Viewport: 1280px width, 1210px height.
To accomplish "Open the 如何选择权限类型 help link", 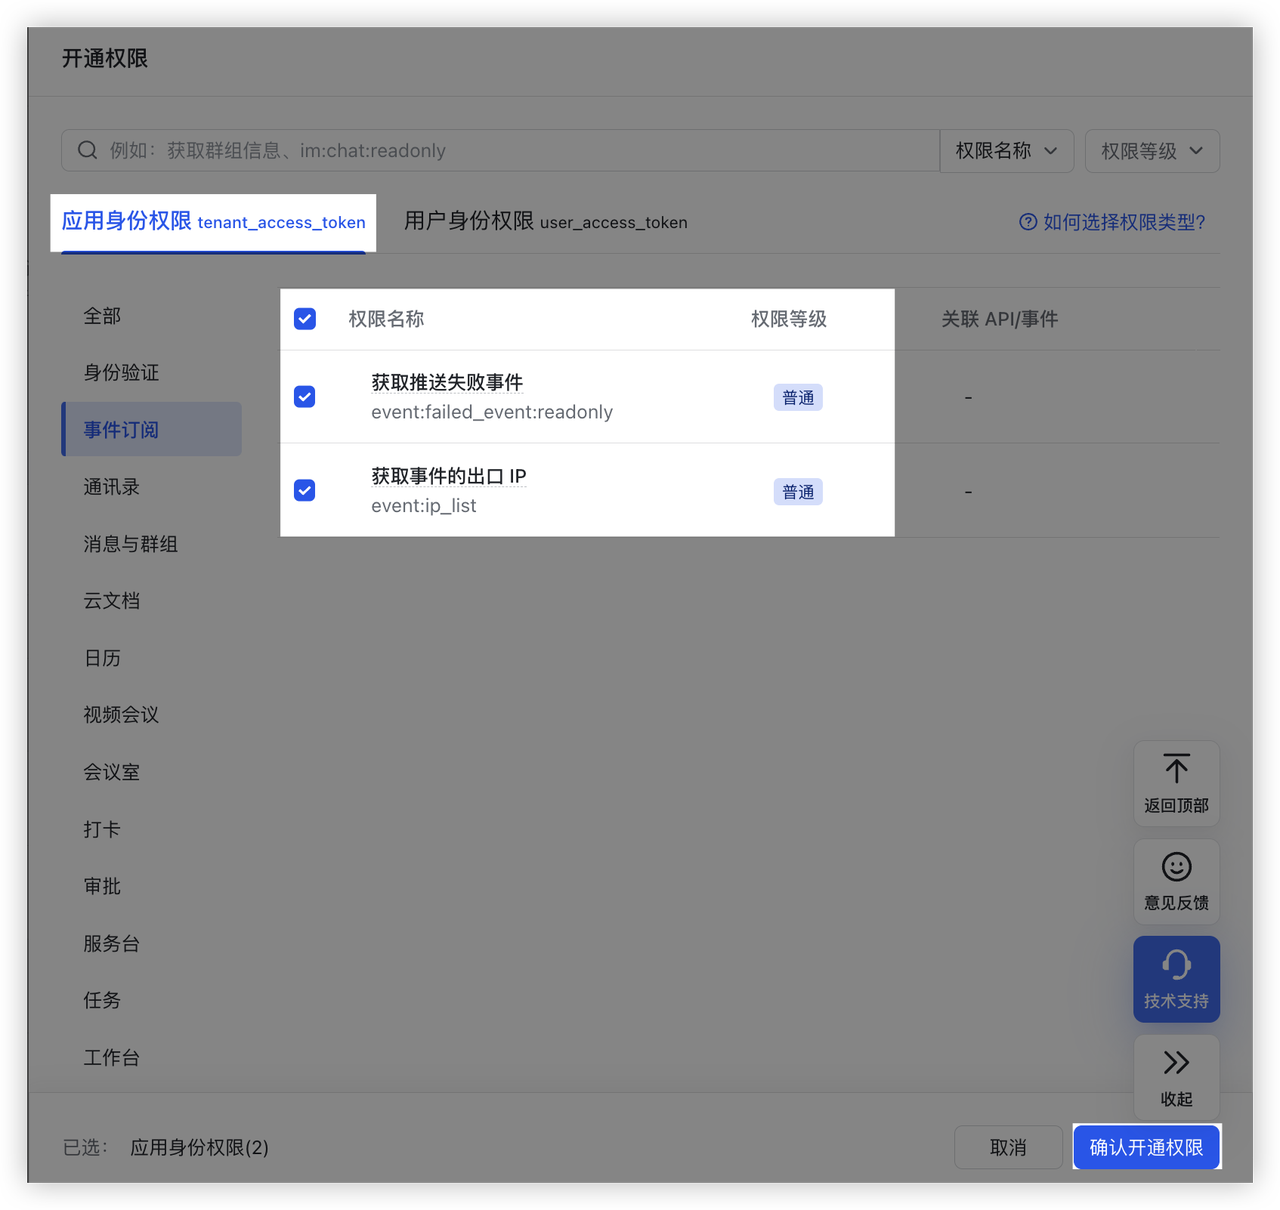I will click(x=1123, y=222).
